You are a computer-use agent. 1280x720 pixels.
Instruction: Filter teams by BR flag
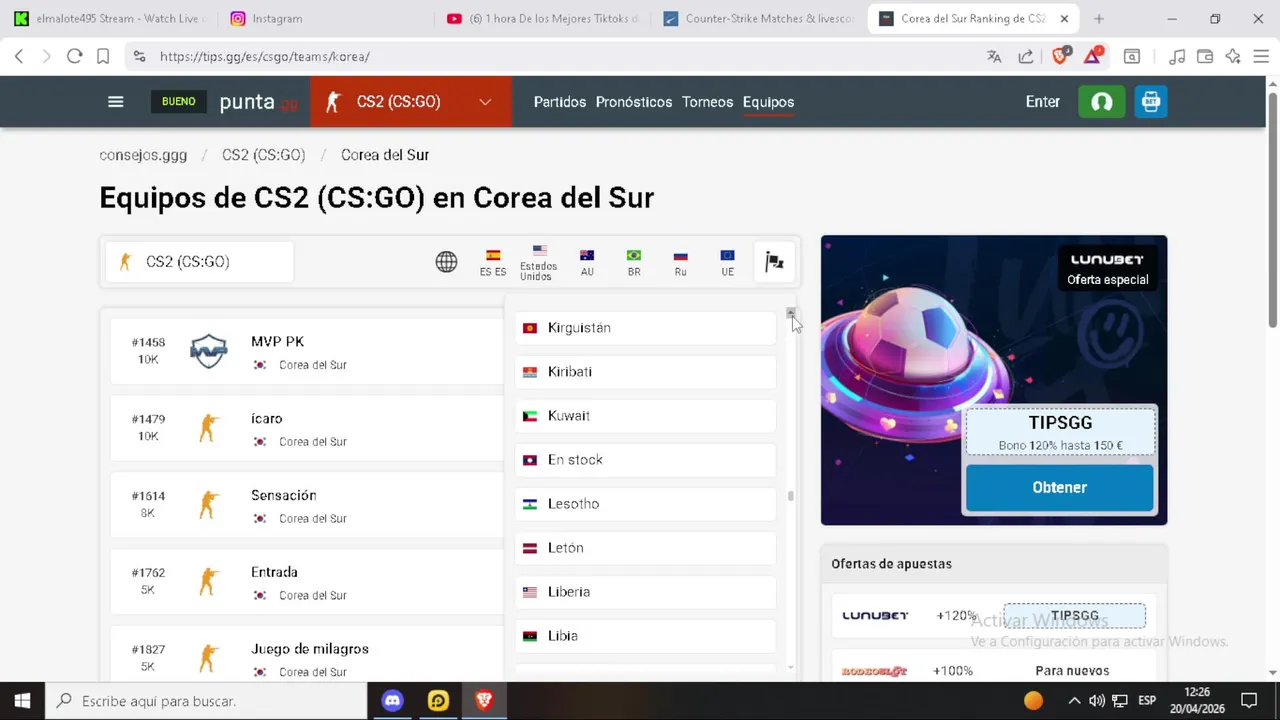click(633, 262)
